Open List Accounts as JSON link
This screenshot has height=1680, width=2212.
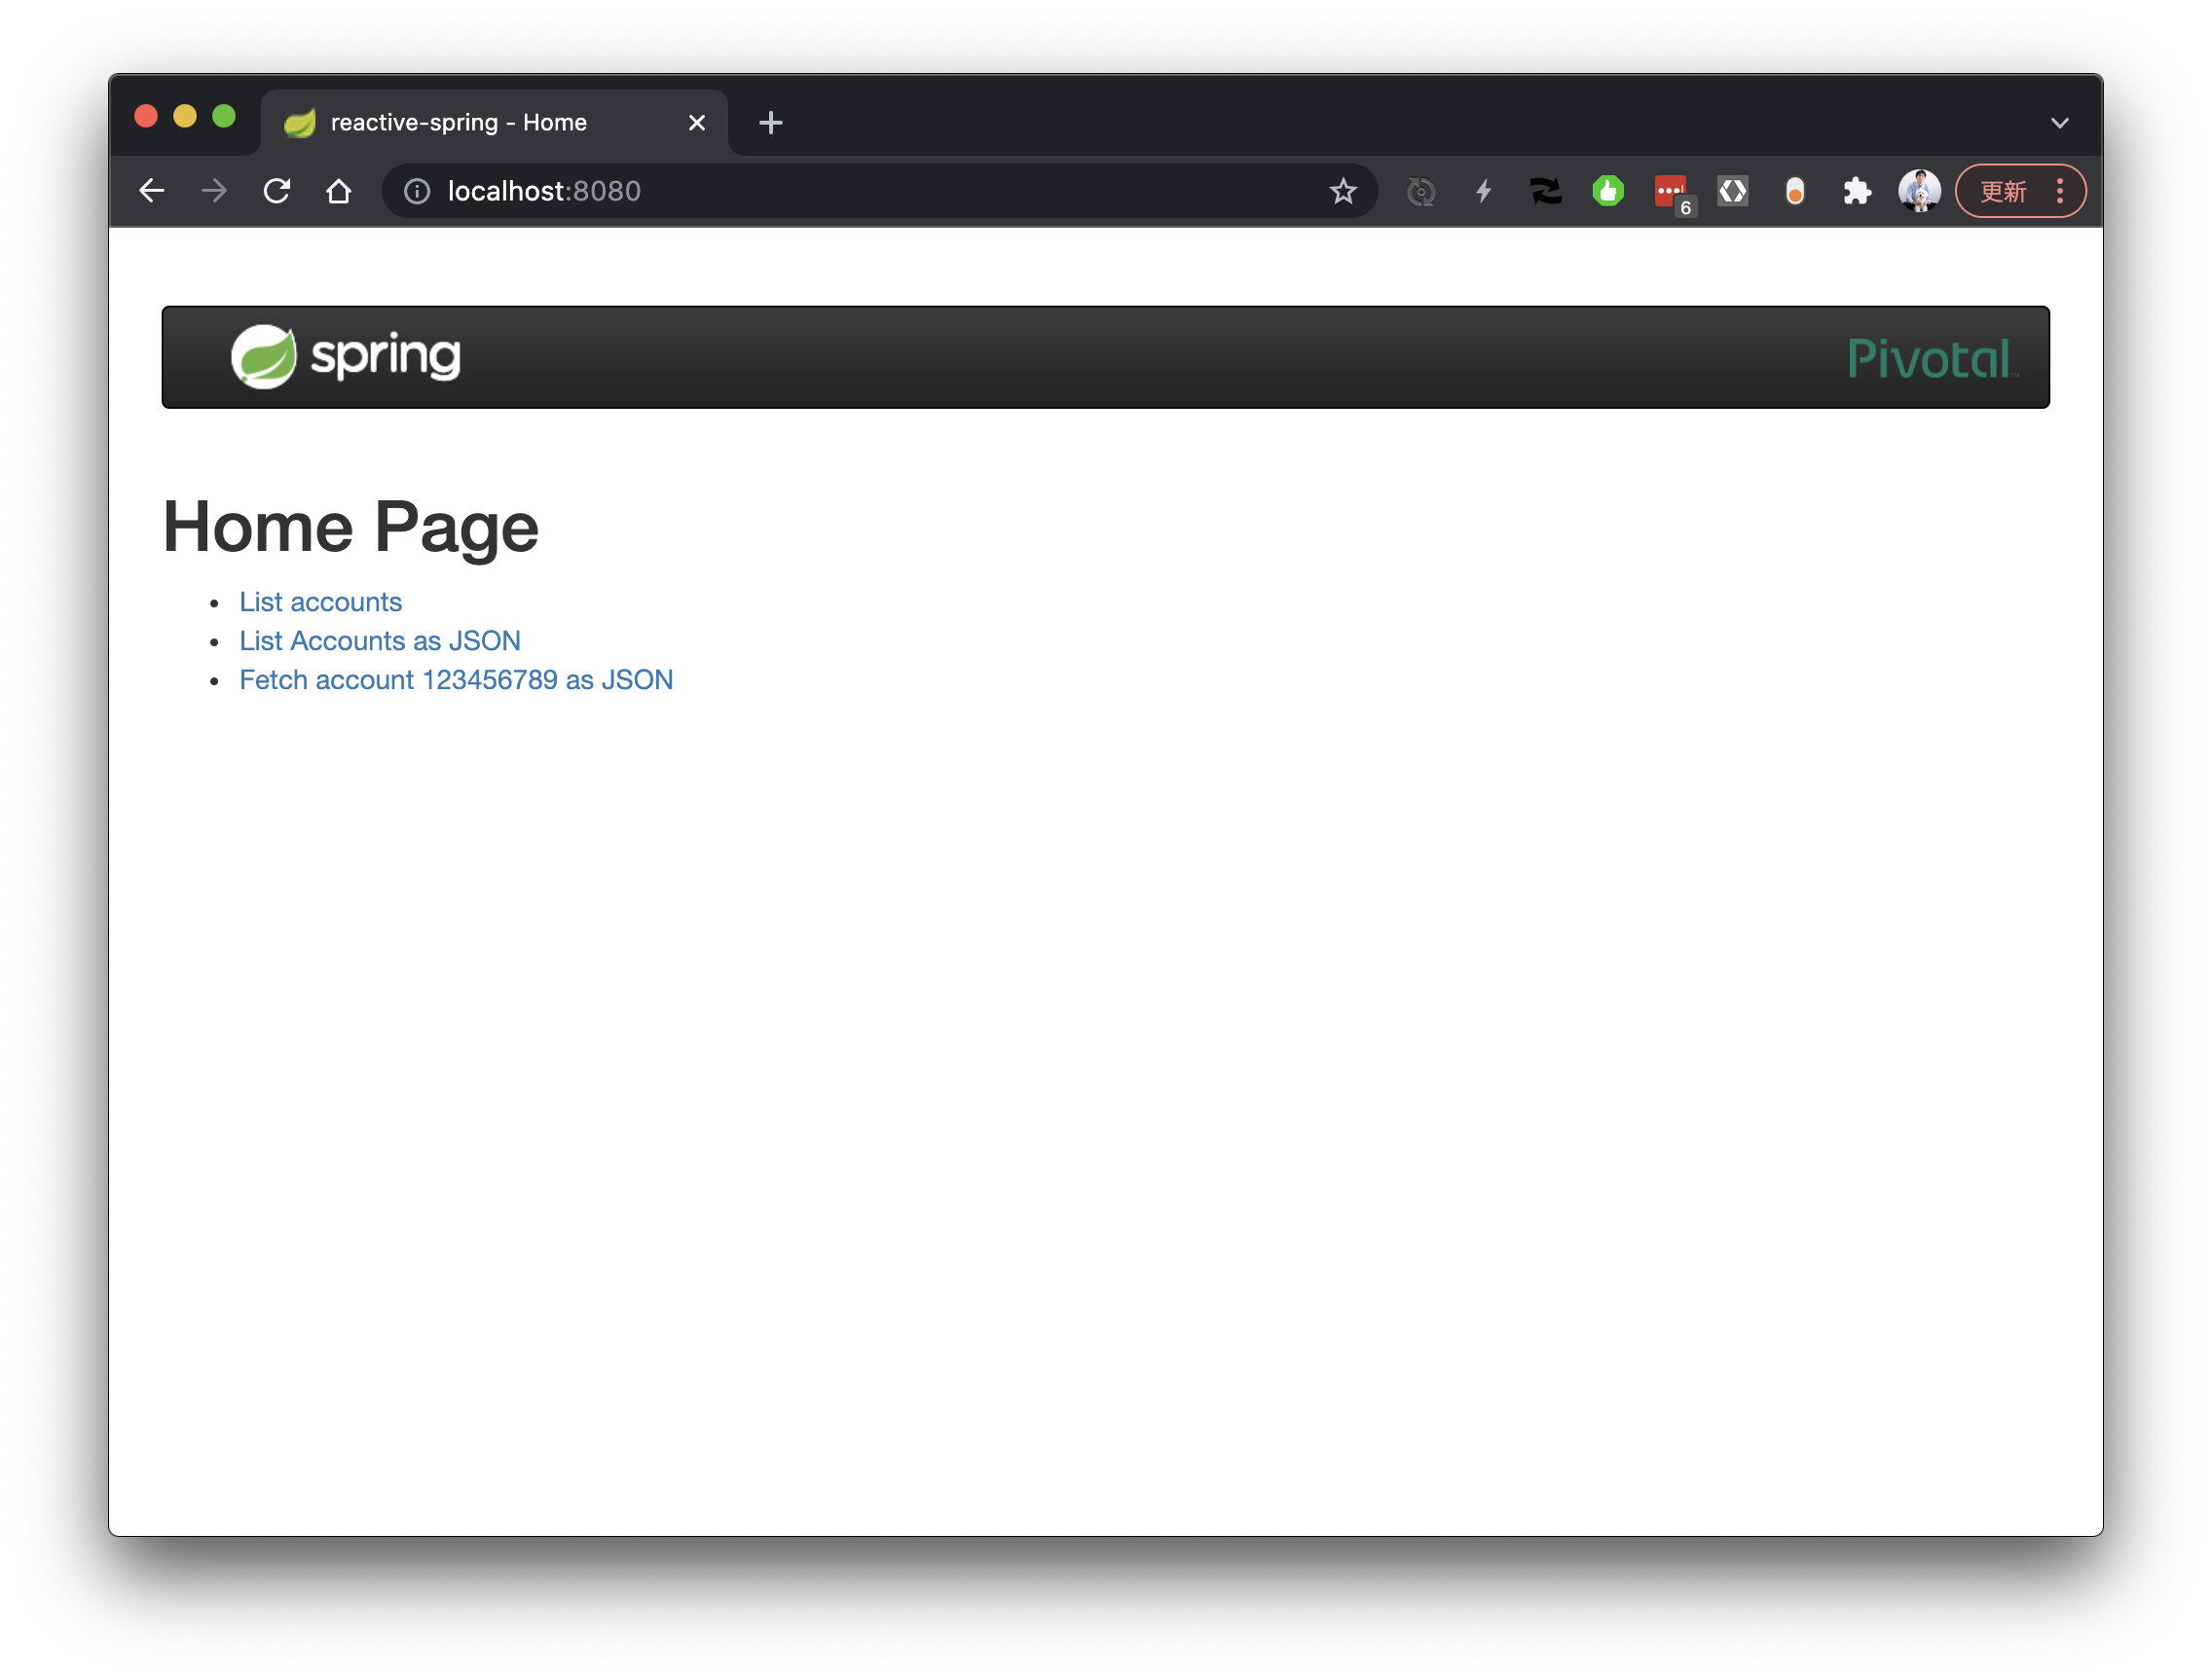[x=379, y=641]
